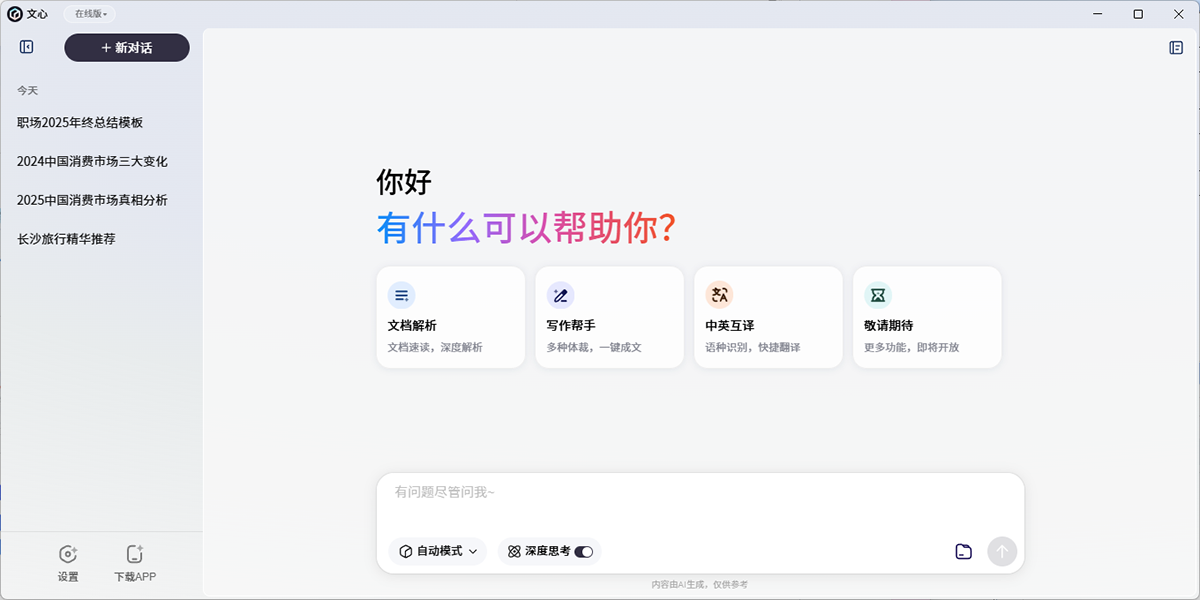The image size is (1200, 600).
Task: Open the 在线版 version dropdown
Action: 91,14
